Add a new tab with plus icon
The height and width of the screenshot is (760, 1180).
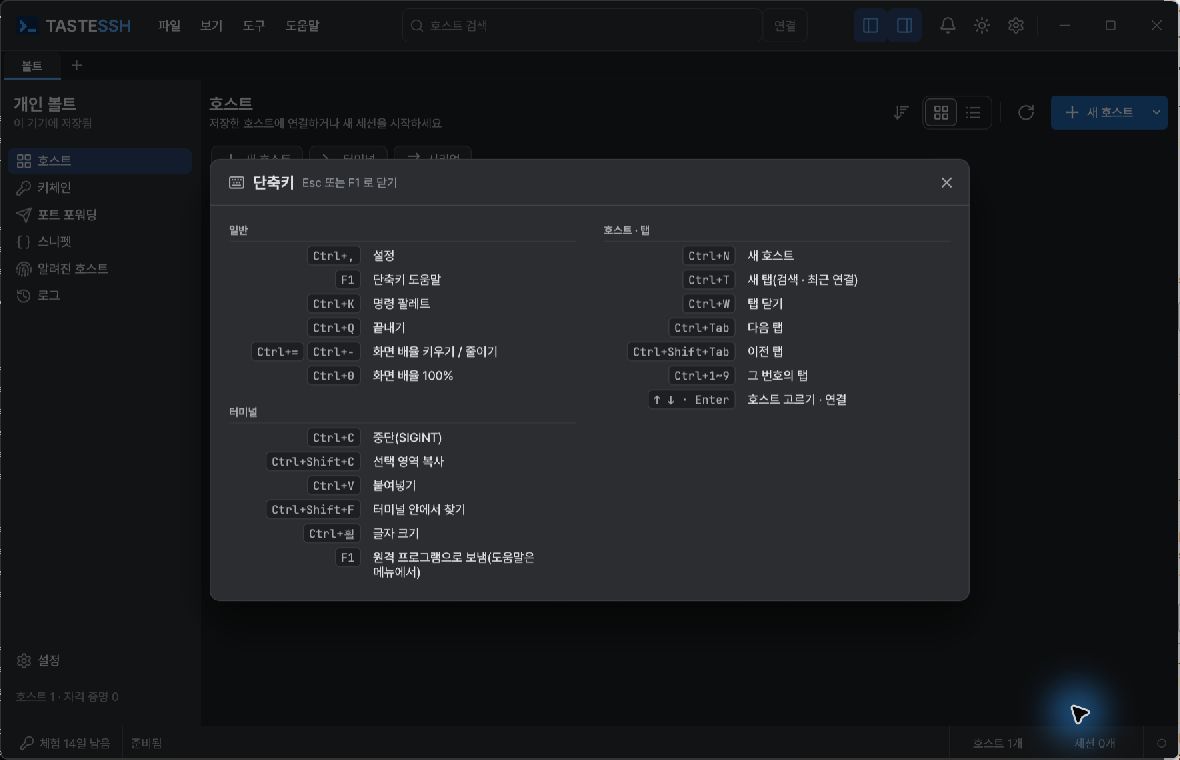click(x=77, y=65)
